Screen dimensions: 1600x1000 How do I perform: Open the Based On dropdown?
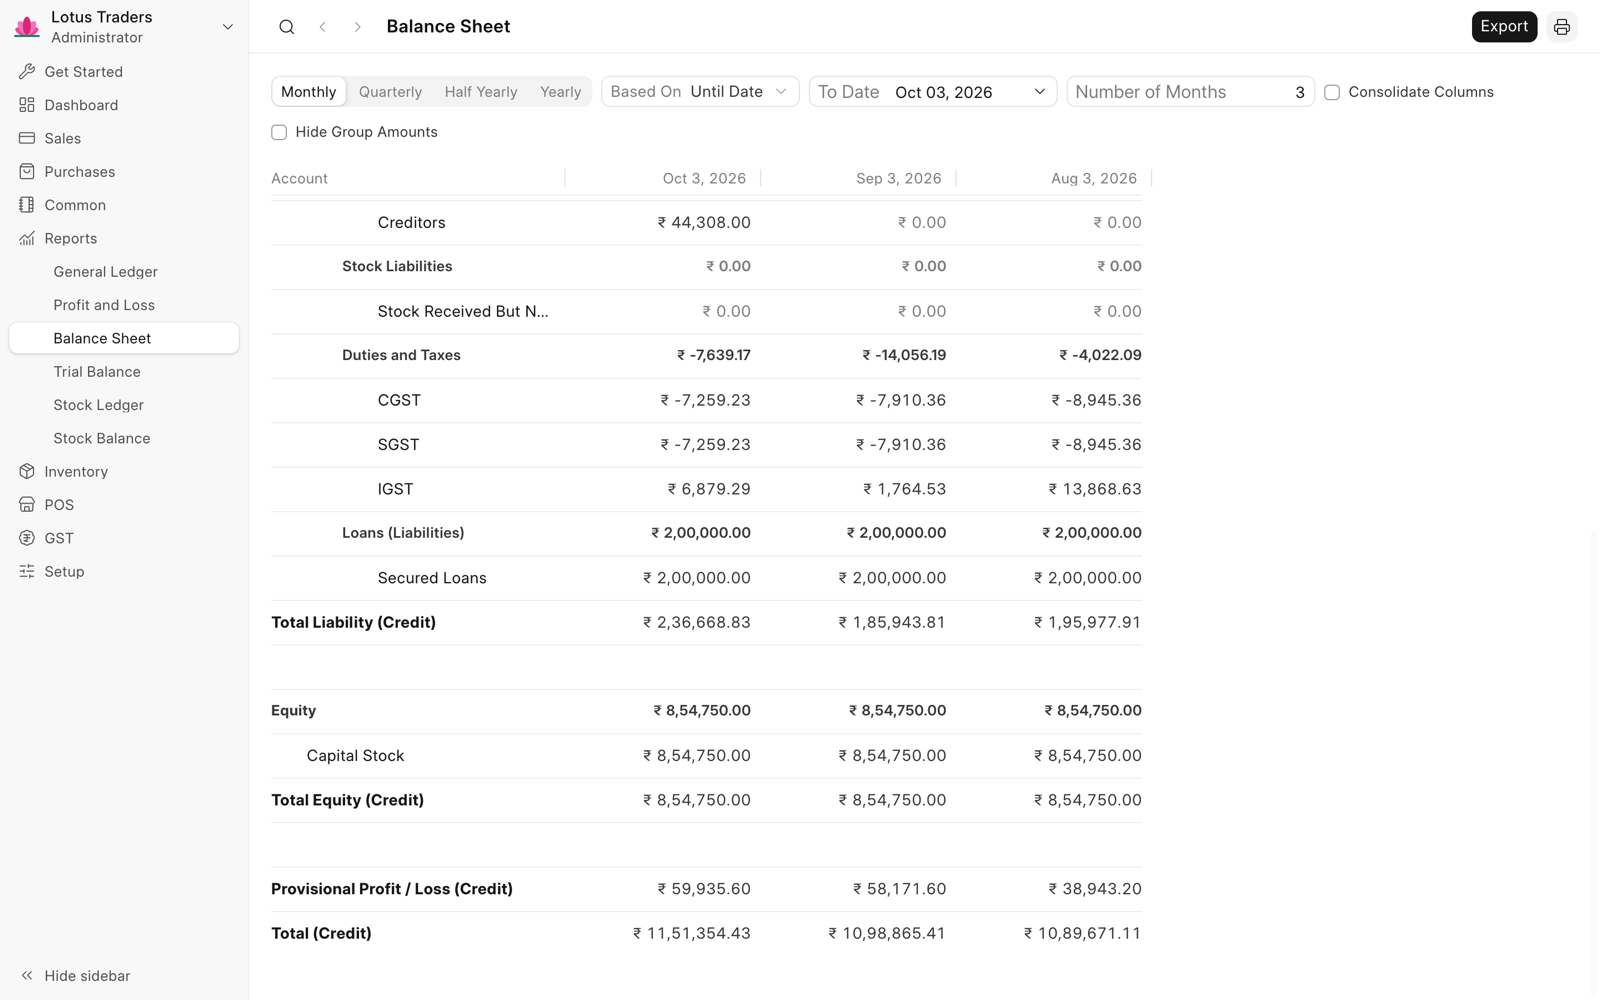coord(700,92)
